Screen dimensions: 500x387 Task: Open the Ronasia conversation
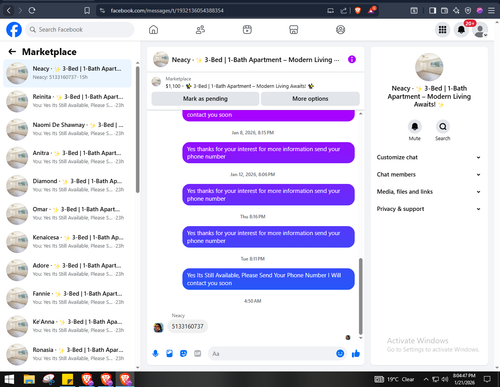click(68, 355)
